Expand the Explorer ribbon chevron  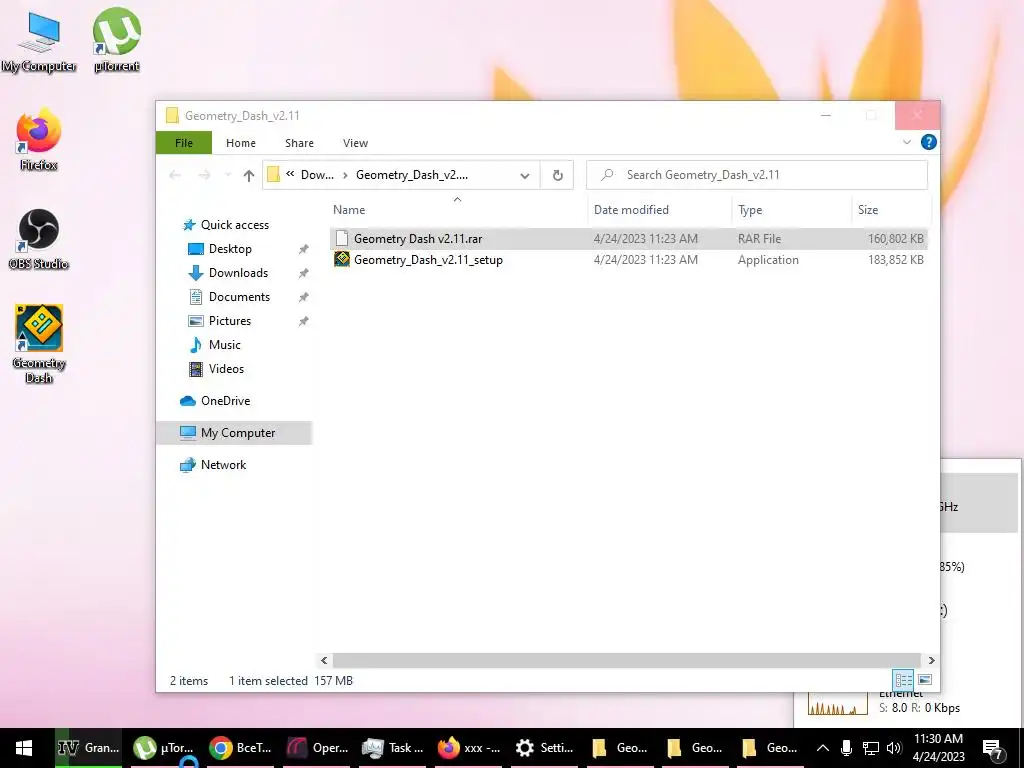pos(906,142)
